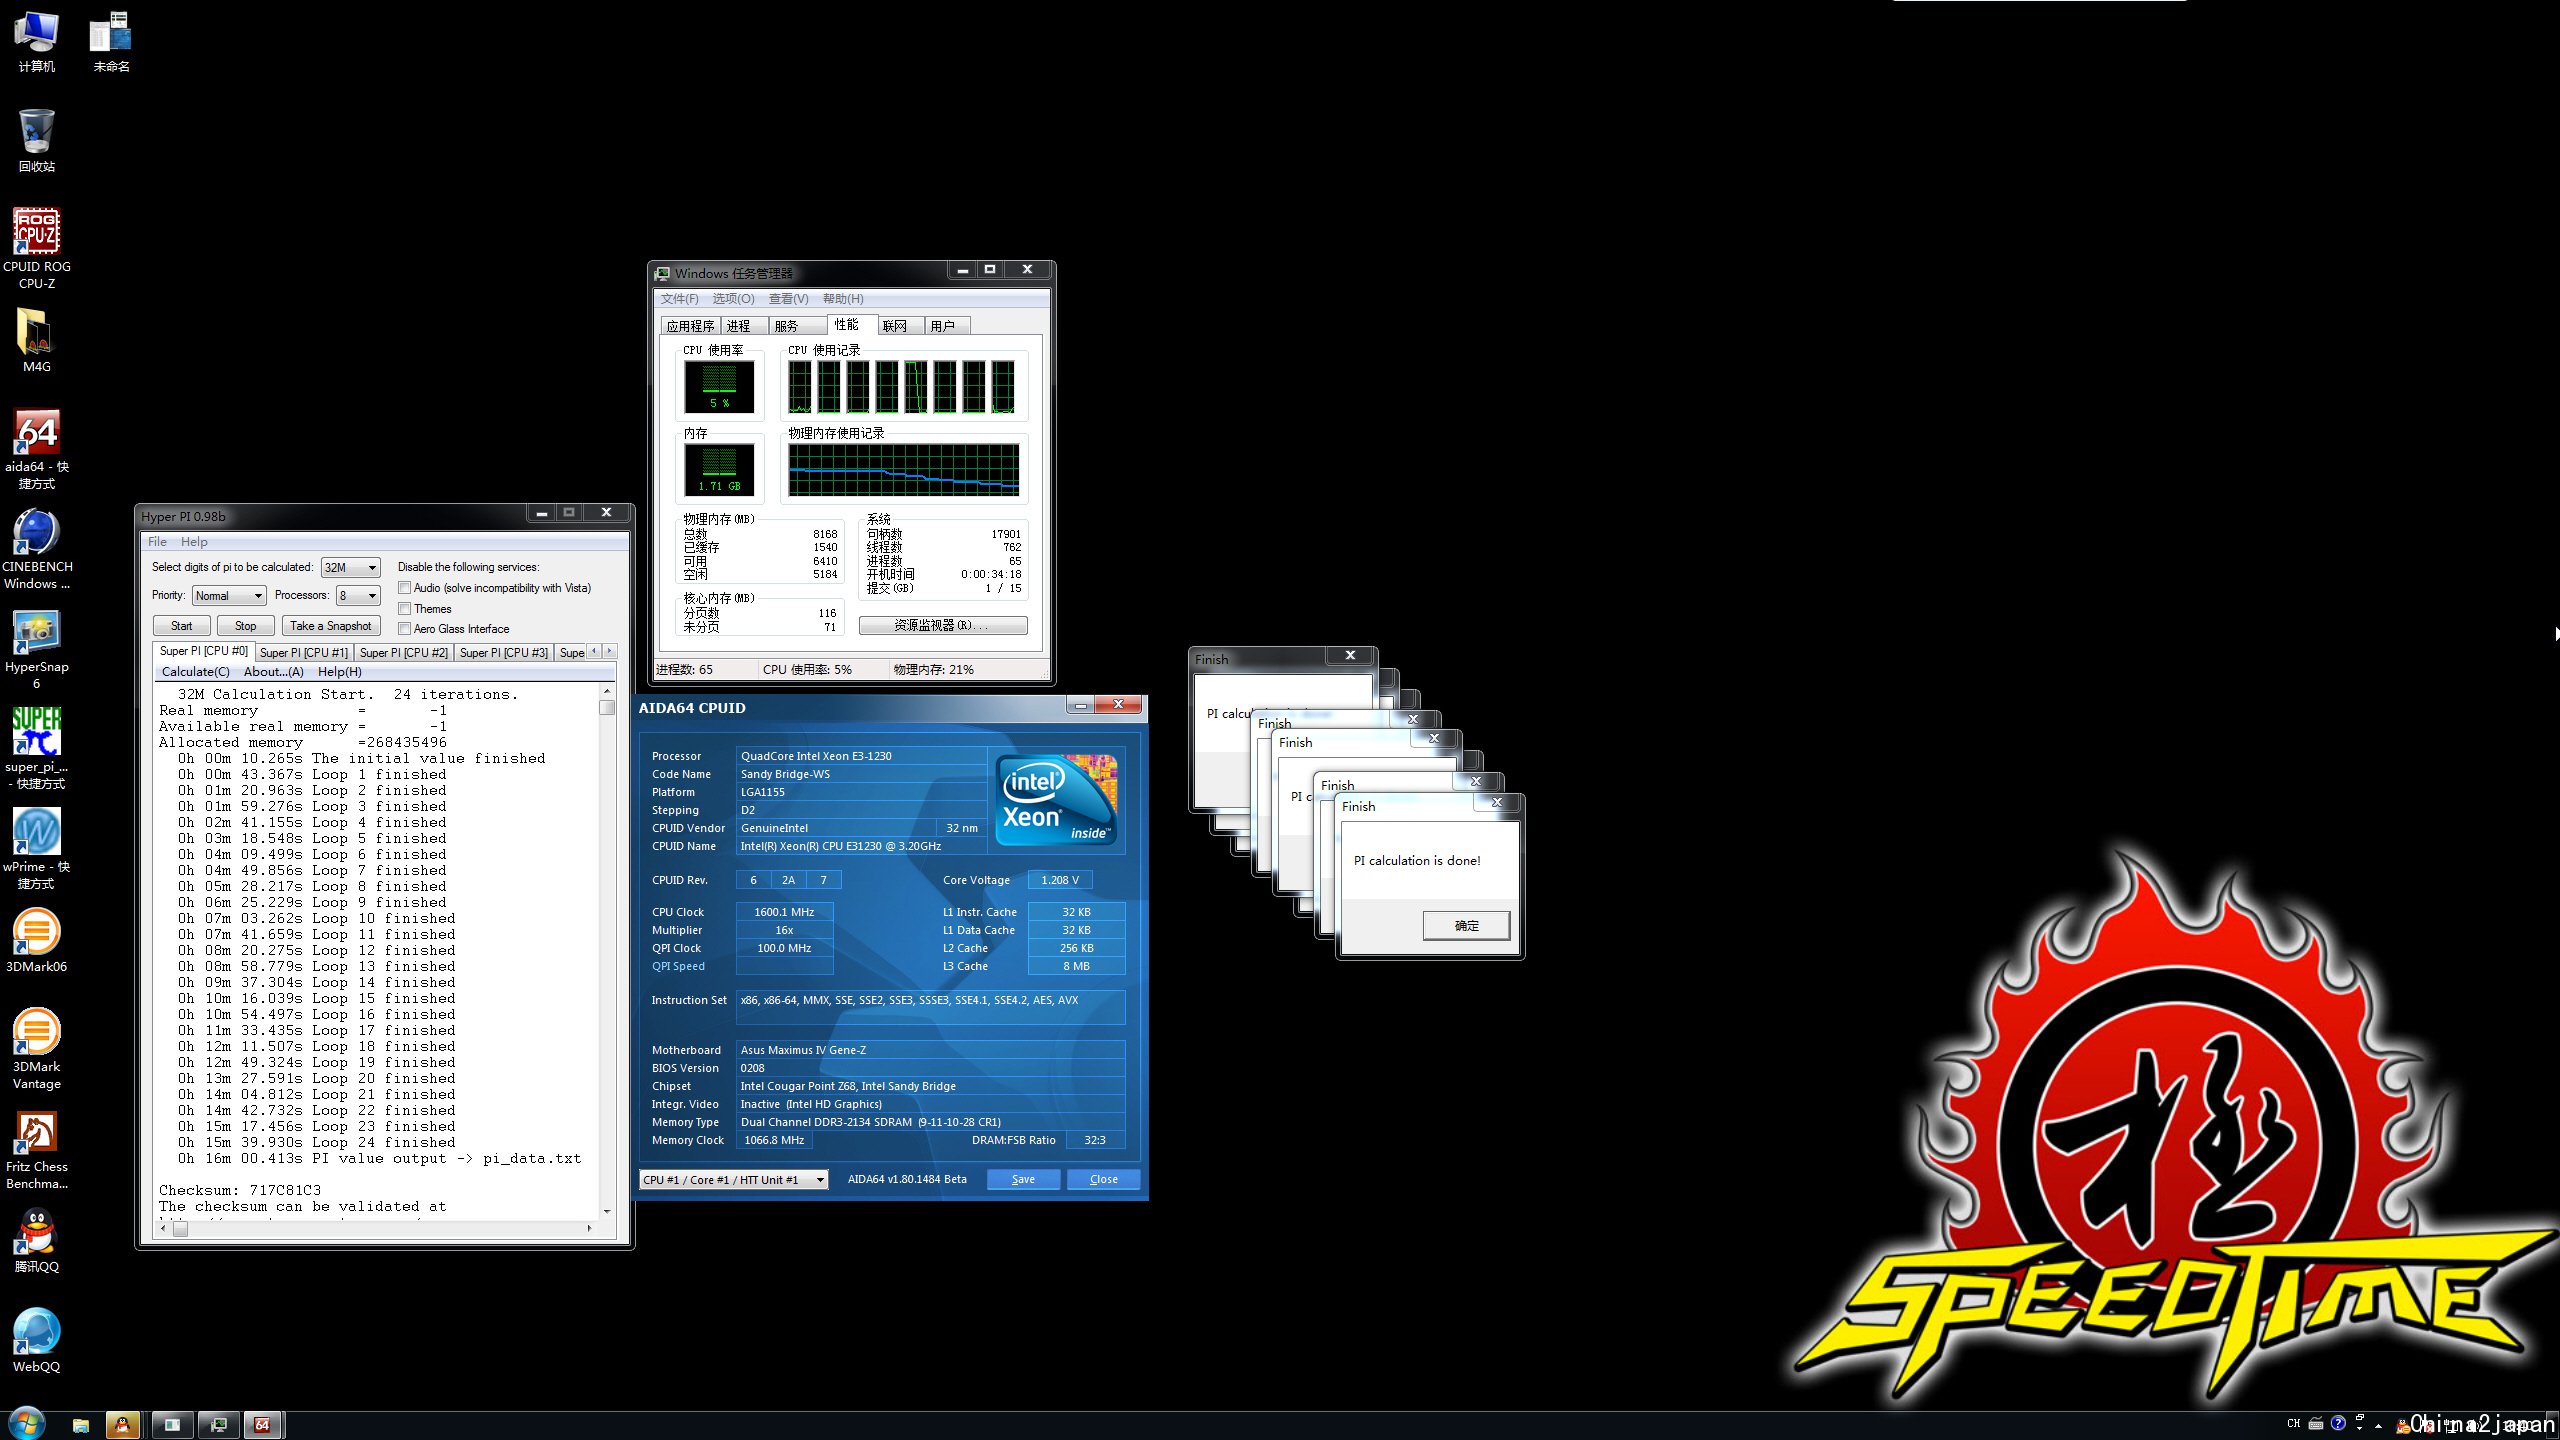Screen dimensions: 2560x1440
Task: Open Task Manager View menu (查看)
Action: click(789, 299)
